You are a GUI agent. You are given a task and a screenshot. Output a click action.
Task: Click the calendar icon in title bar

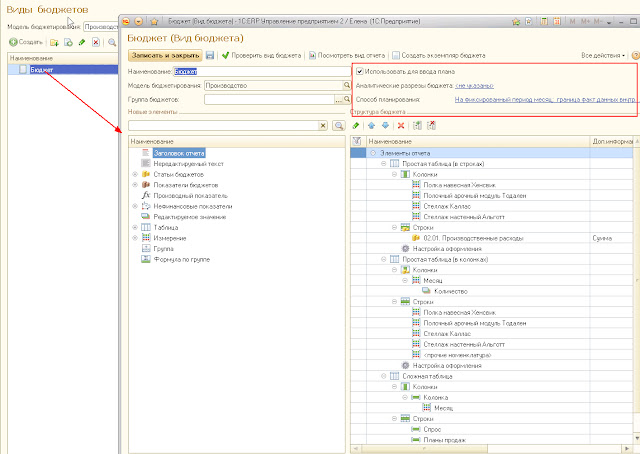click(557, 21)
